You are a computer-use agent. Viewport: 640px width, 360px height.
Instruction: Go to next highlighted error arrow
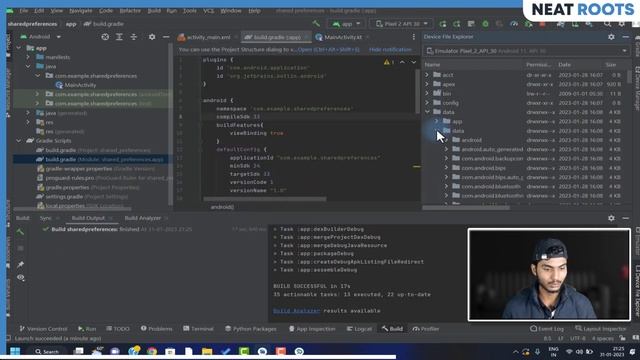(x=413, y=62)
